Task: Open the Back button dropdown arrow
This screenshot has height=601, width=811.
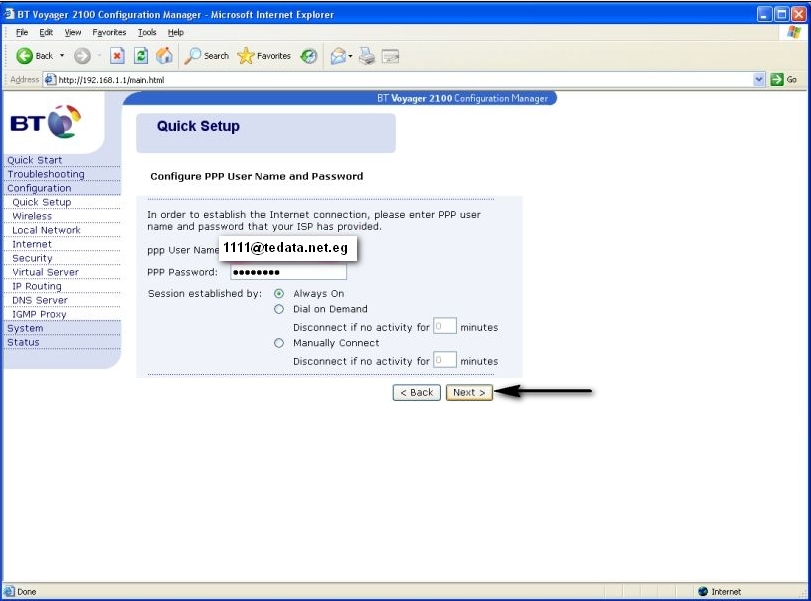Action: (62, 56)
